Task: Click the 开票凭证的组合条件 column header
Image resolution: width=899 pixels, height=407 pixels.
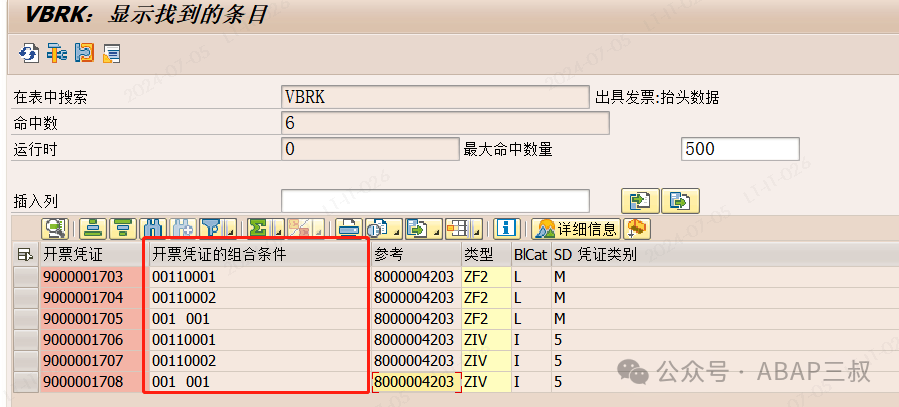Action: point(260,256)
